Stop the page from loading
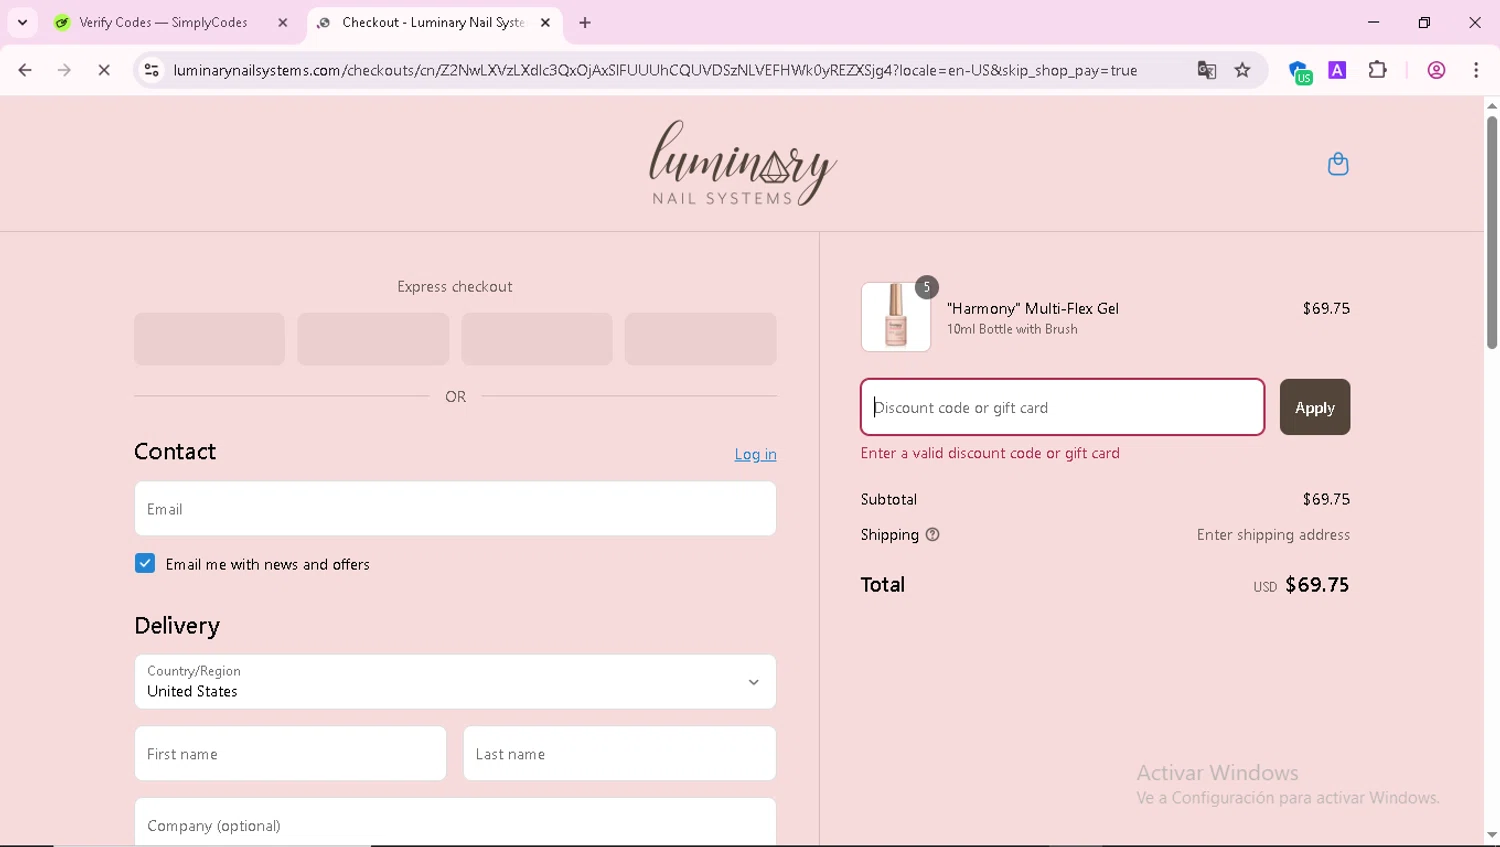Screen dimensions: 1500x847 (104, 70)
